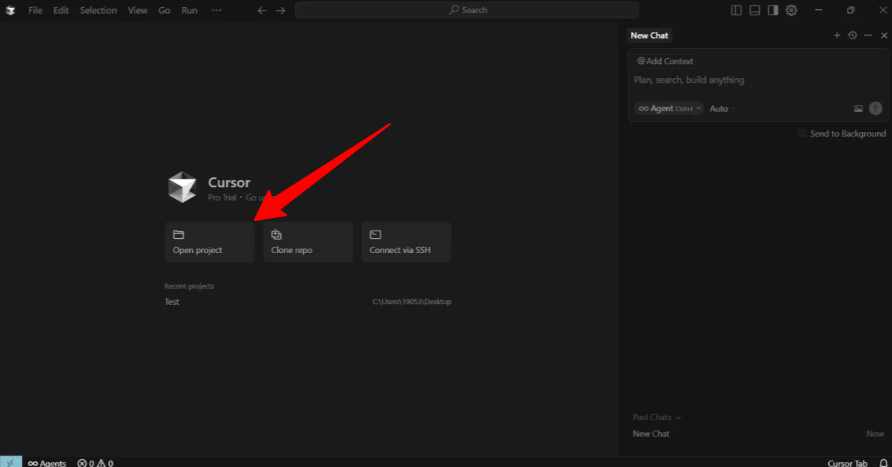The width and height of the screenshot is (892, 467).
Task: Open chat history clock icon
Action: point(852,35)
